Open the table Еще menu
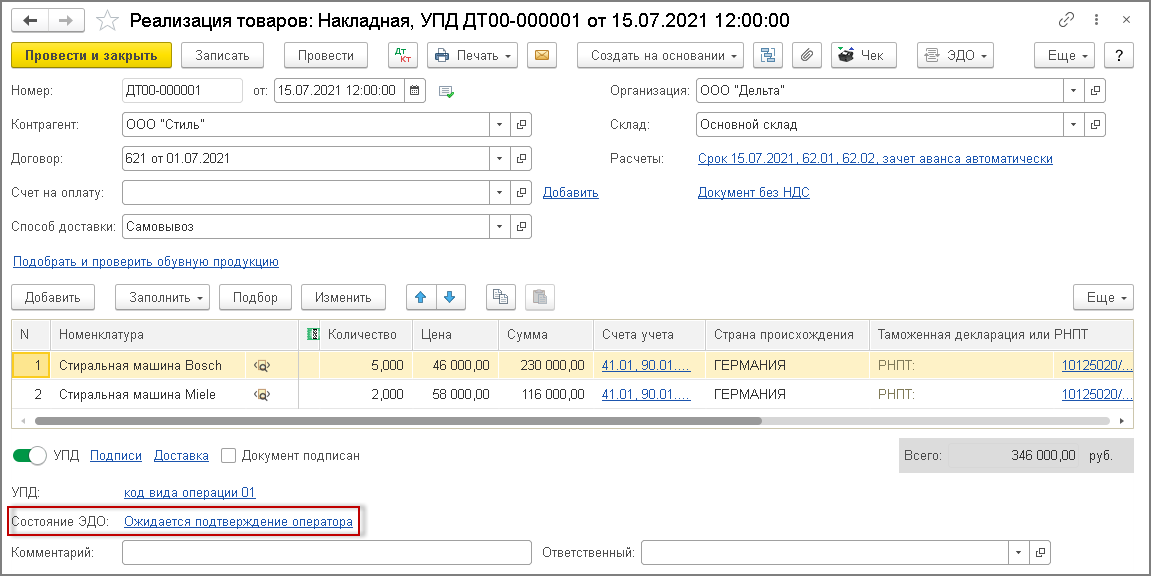Viewport: 1151px width, 576px height. [1103, 297]
